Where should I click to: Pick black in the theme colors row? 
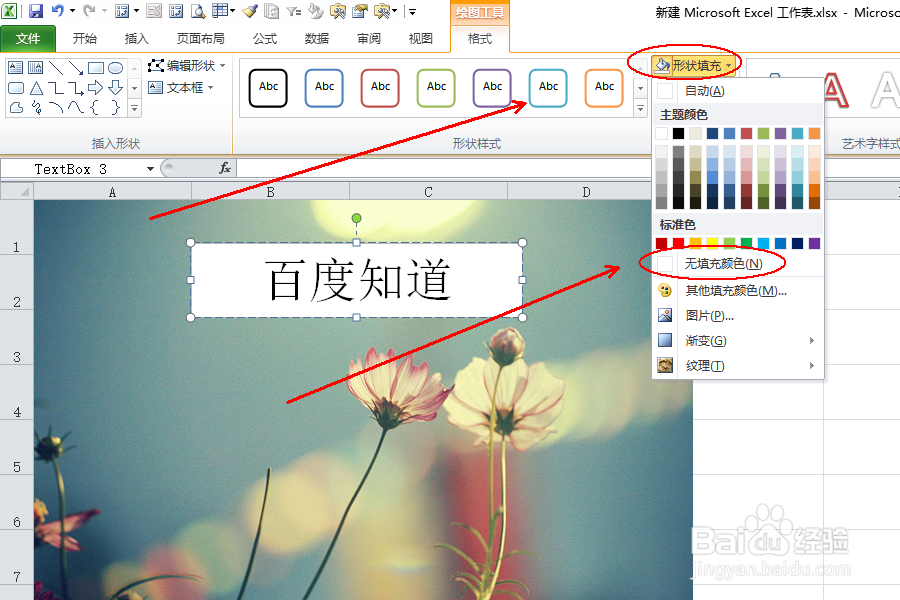pyautogui.click(x=678, y=134)
